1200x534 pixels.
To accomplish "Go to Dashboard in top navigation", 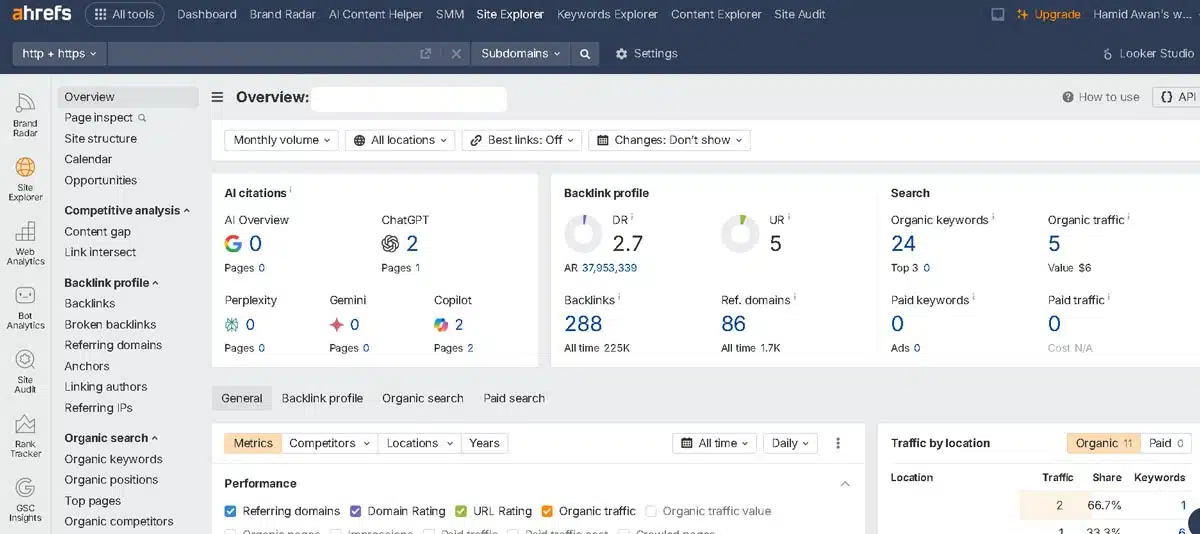I will [207, 14].
